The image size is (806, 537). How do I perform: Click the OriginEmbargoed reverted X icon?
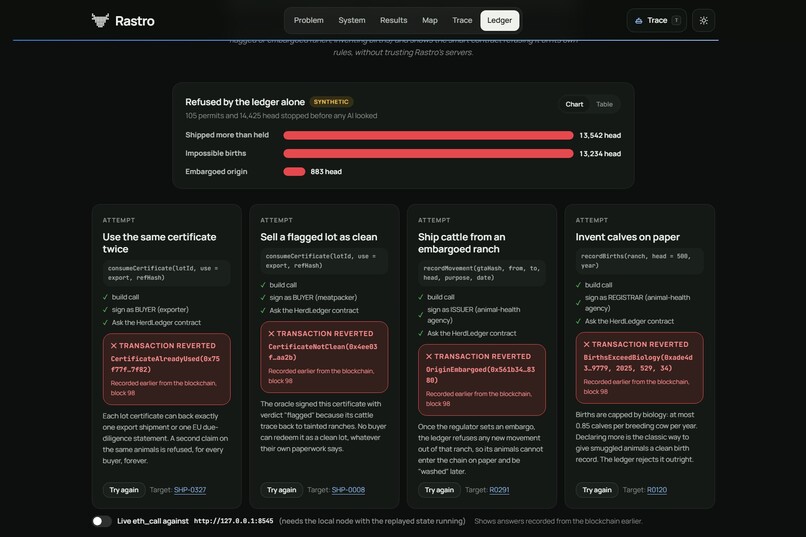point(429,356)
